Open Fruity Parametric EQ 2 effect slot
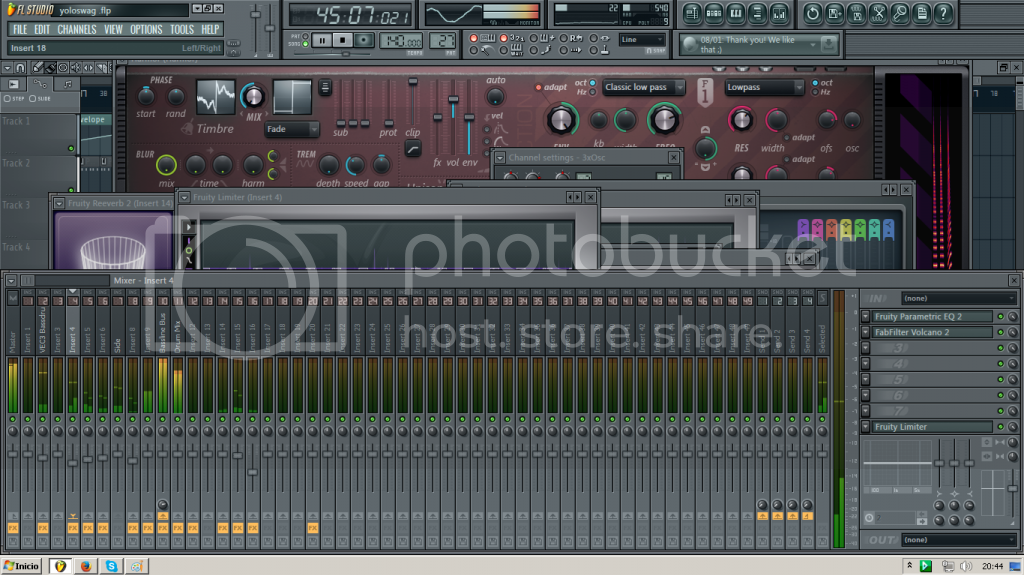This screenshot has width=1024, height=575. pos(932,316)
